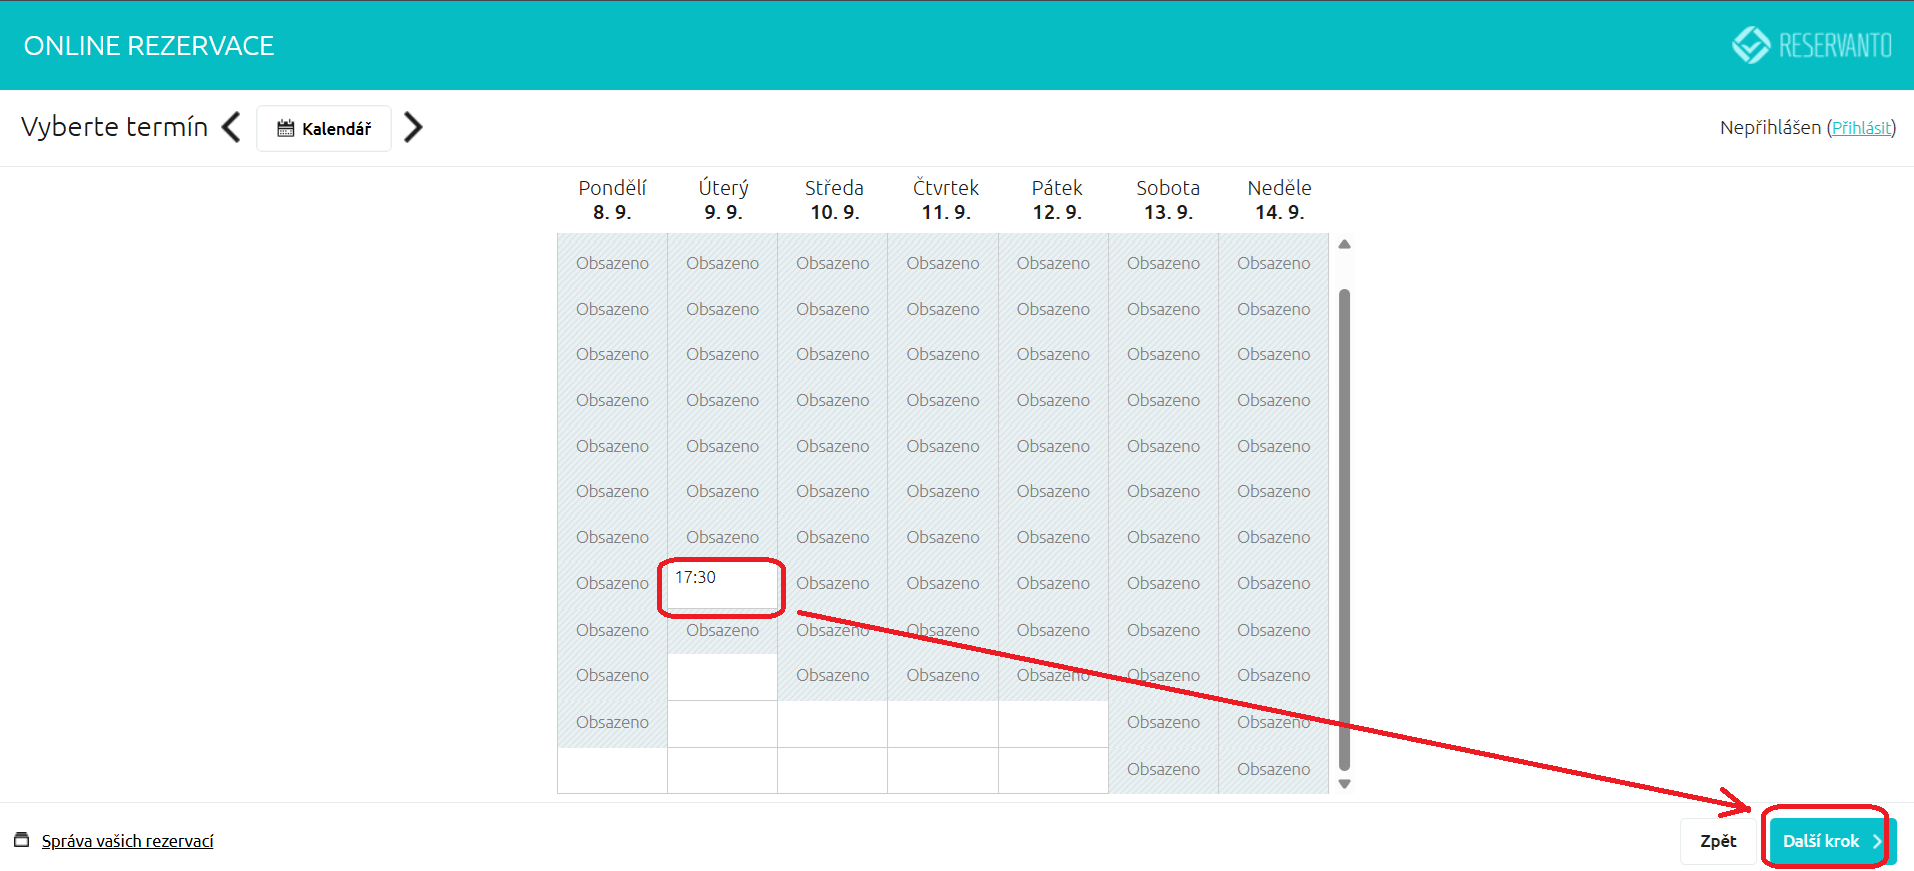Advance to the next week arrow
Image resolution: width=1914 pixels, height=871 pixels.
tap(413, 128)
